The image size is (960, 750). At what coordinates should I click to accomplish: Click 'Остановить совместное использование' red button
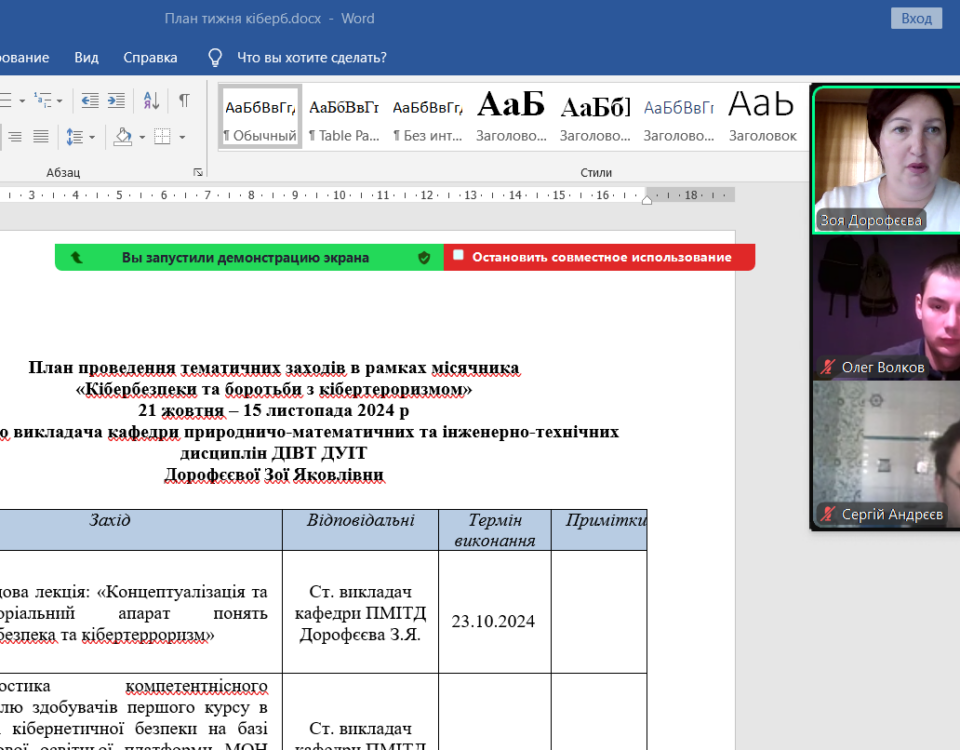point(599,257)
